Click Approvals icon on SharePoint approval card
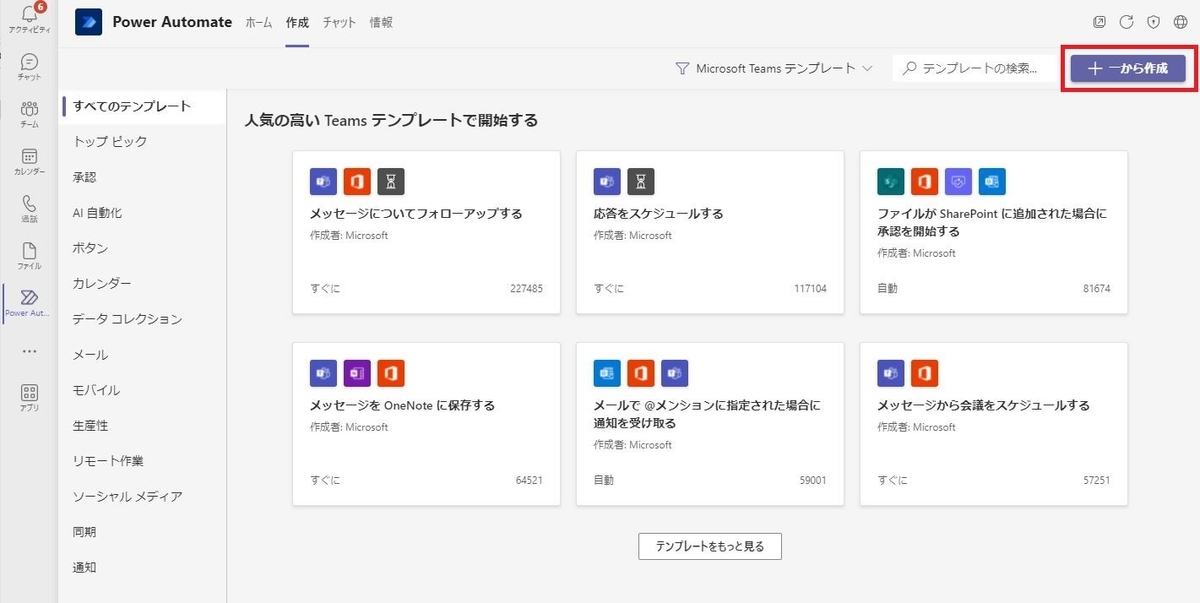 pos(958,181)
